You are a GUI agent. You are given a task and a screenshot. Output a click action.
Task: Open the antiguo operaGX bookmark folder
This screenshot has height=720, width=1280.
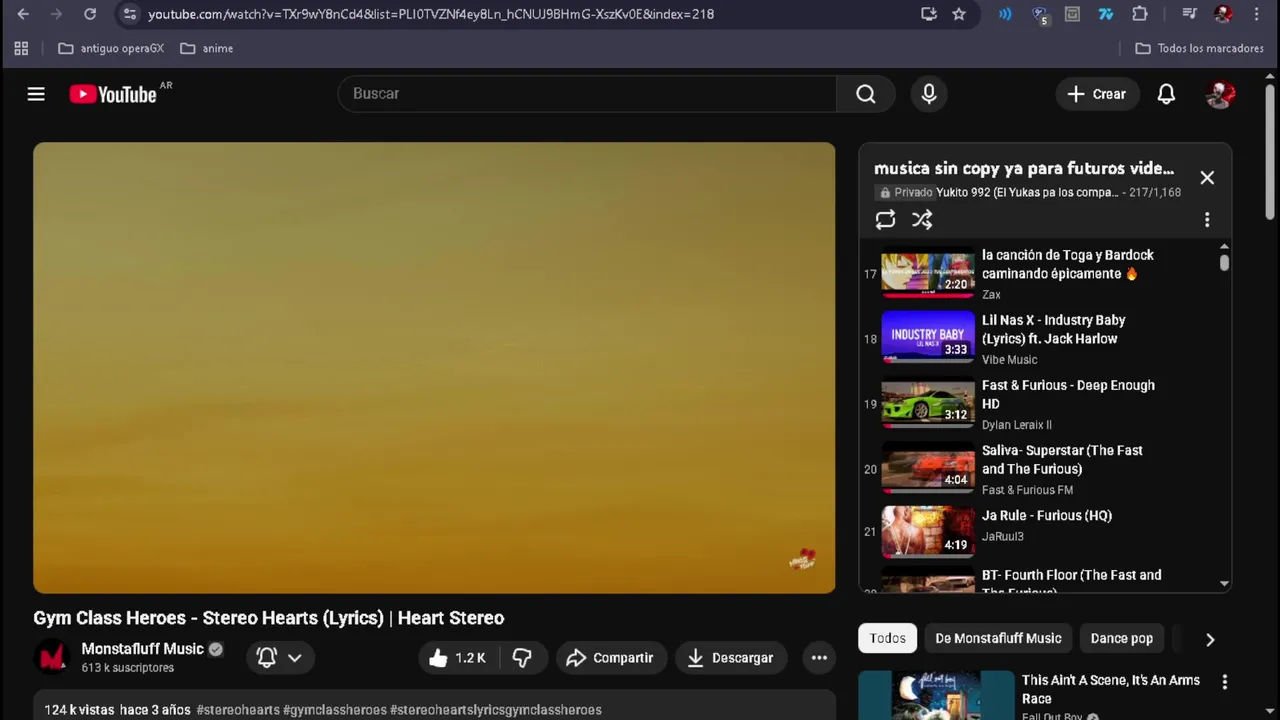tap(110, 48)
